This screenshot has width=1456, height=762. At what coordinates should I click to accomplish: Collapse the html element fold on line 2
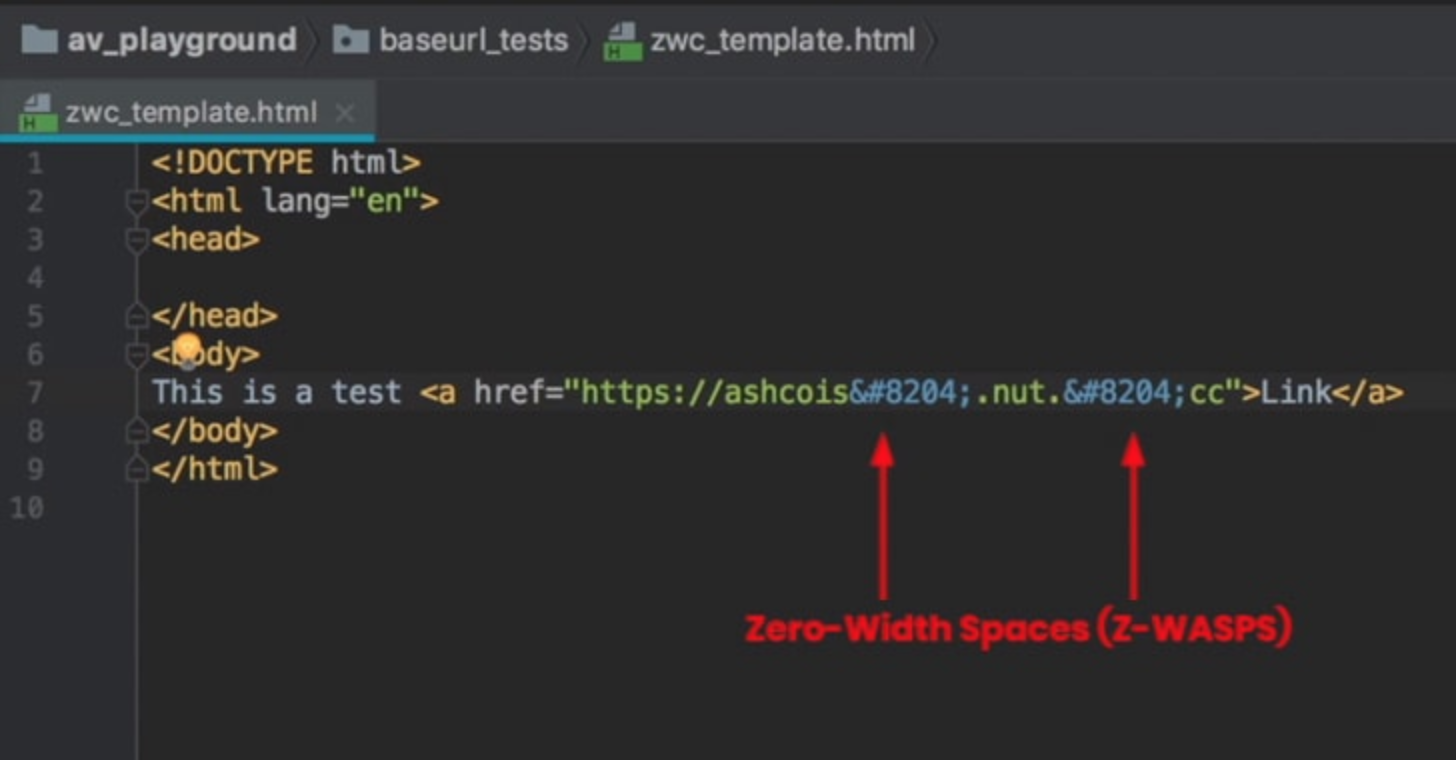(x=135, y=200)
